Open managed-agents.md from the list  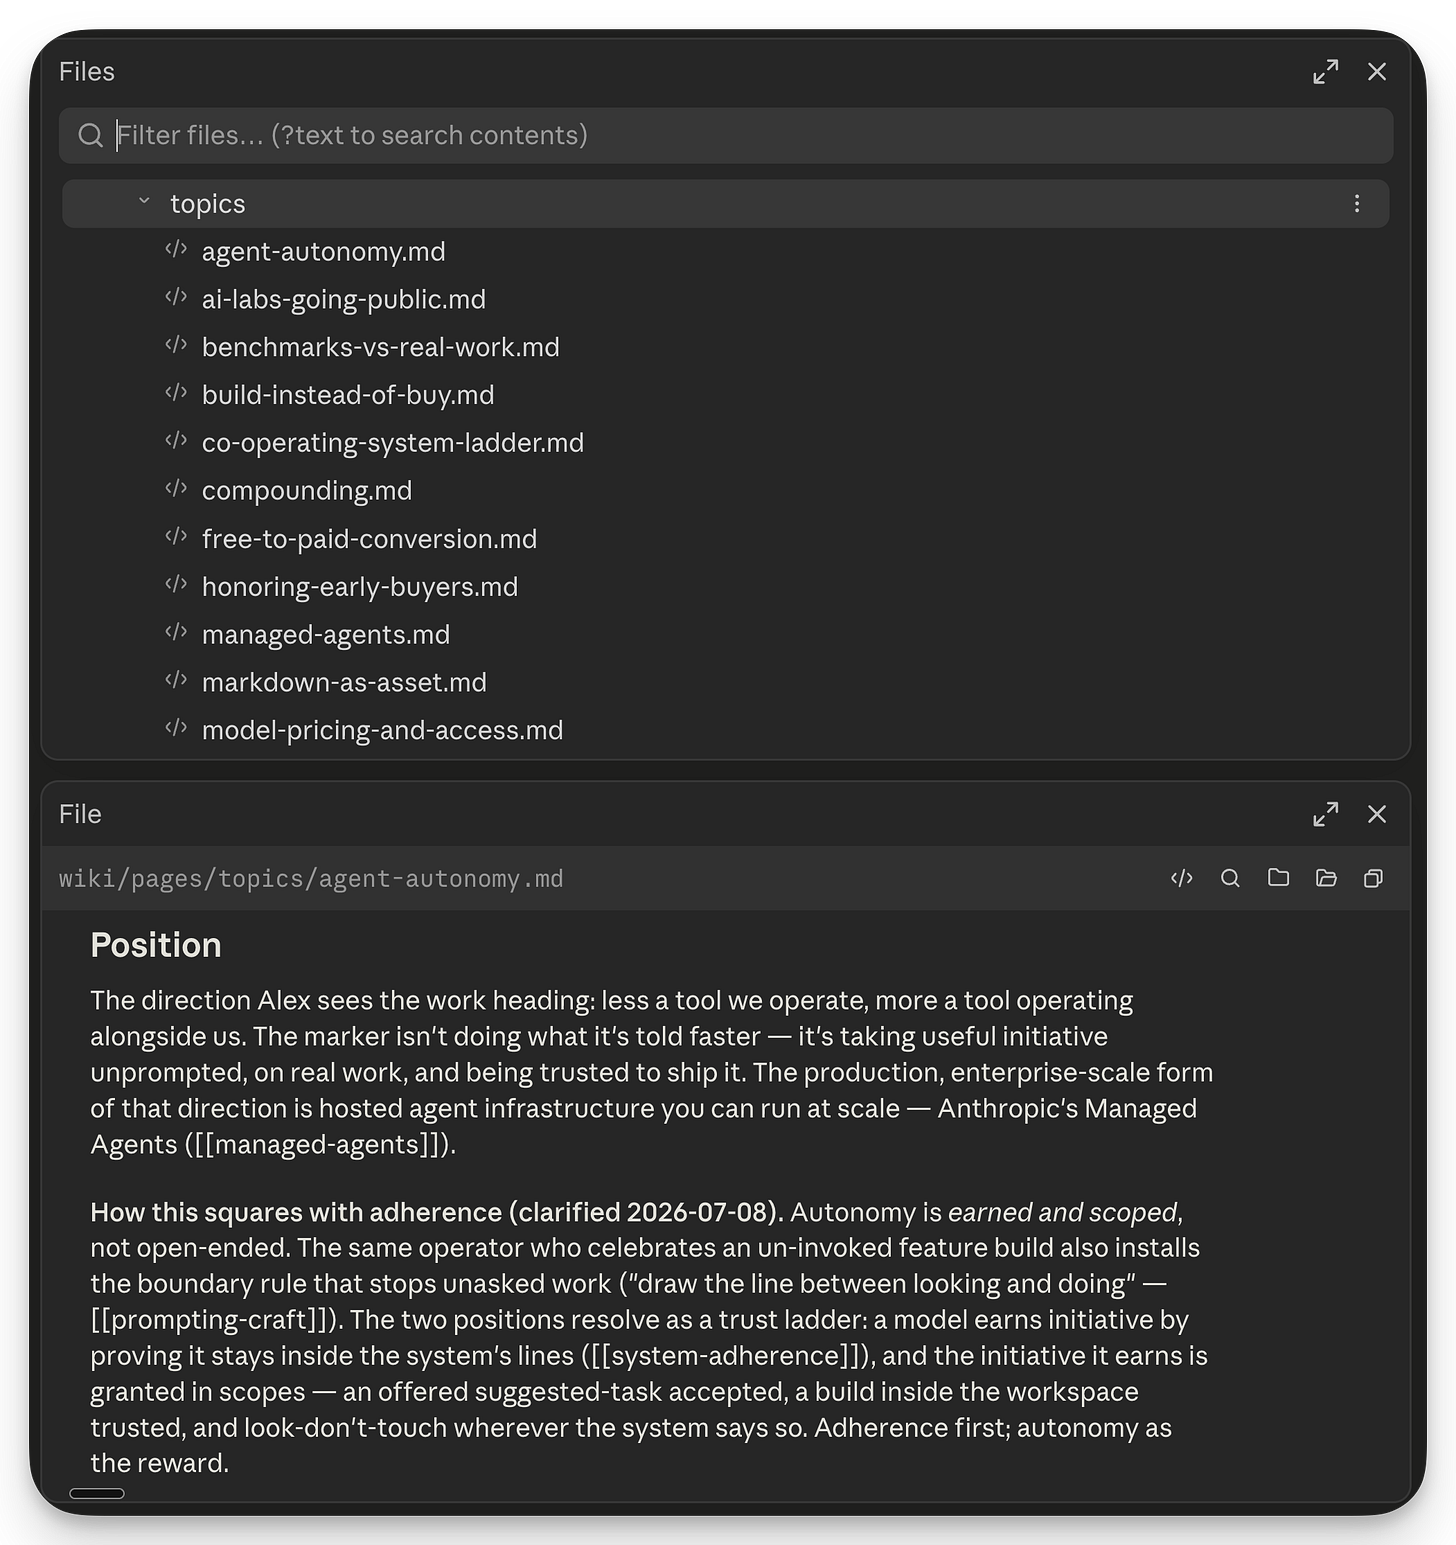point(326,635)
